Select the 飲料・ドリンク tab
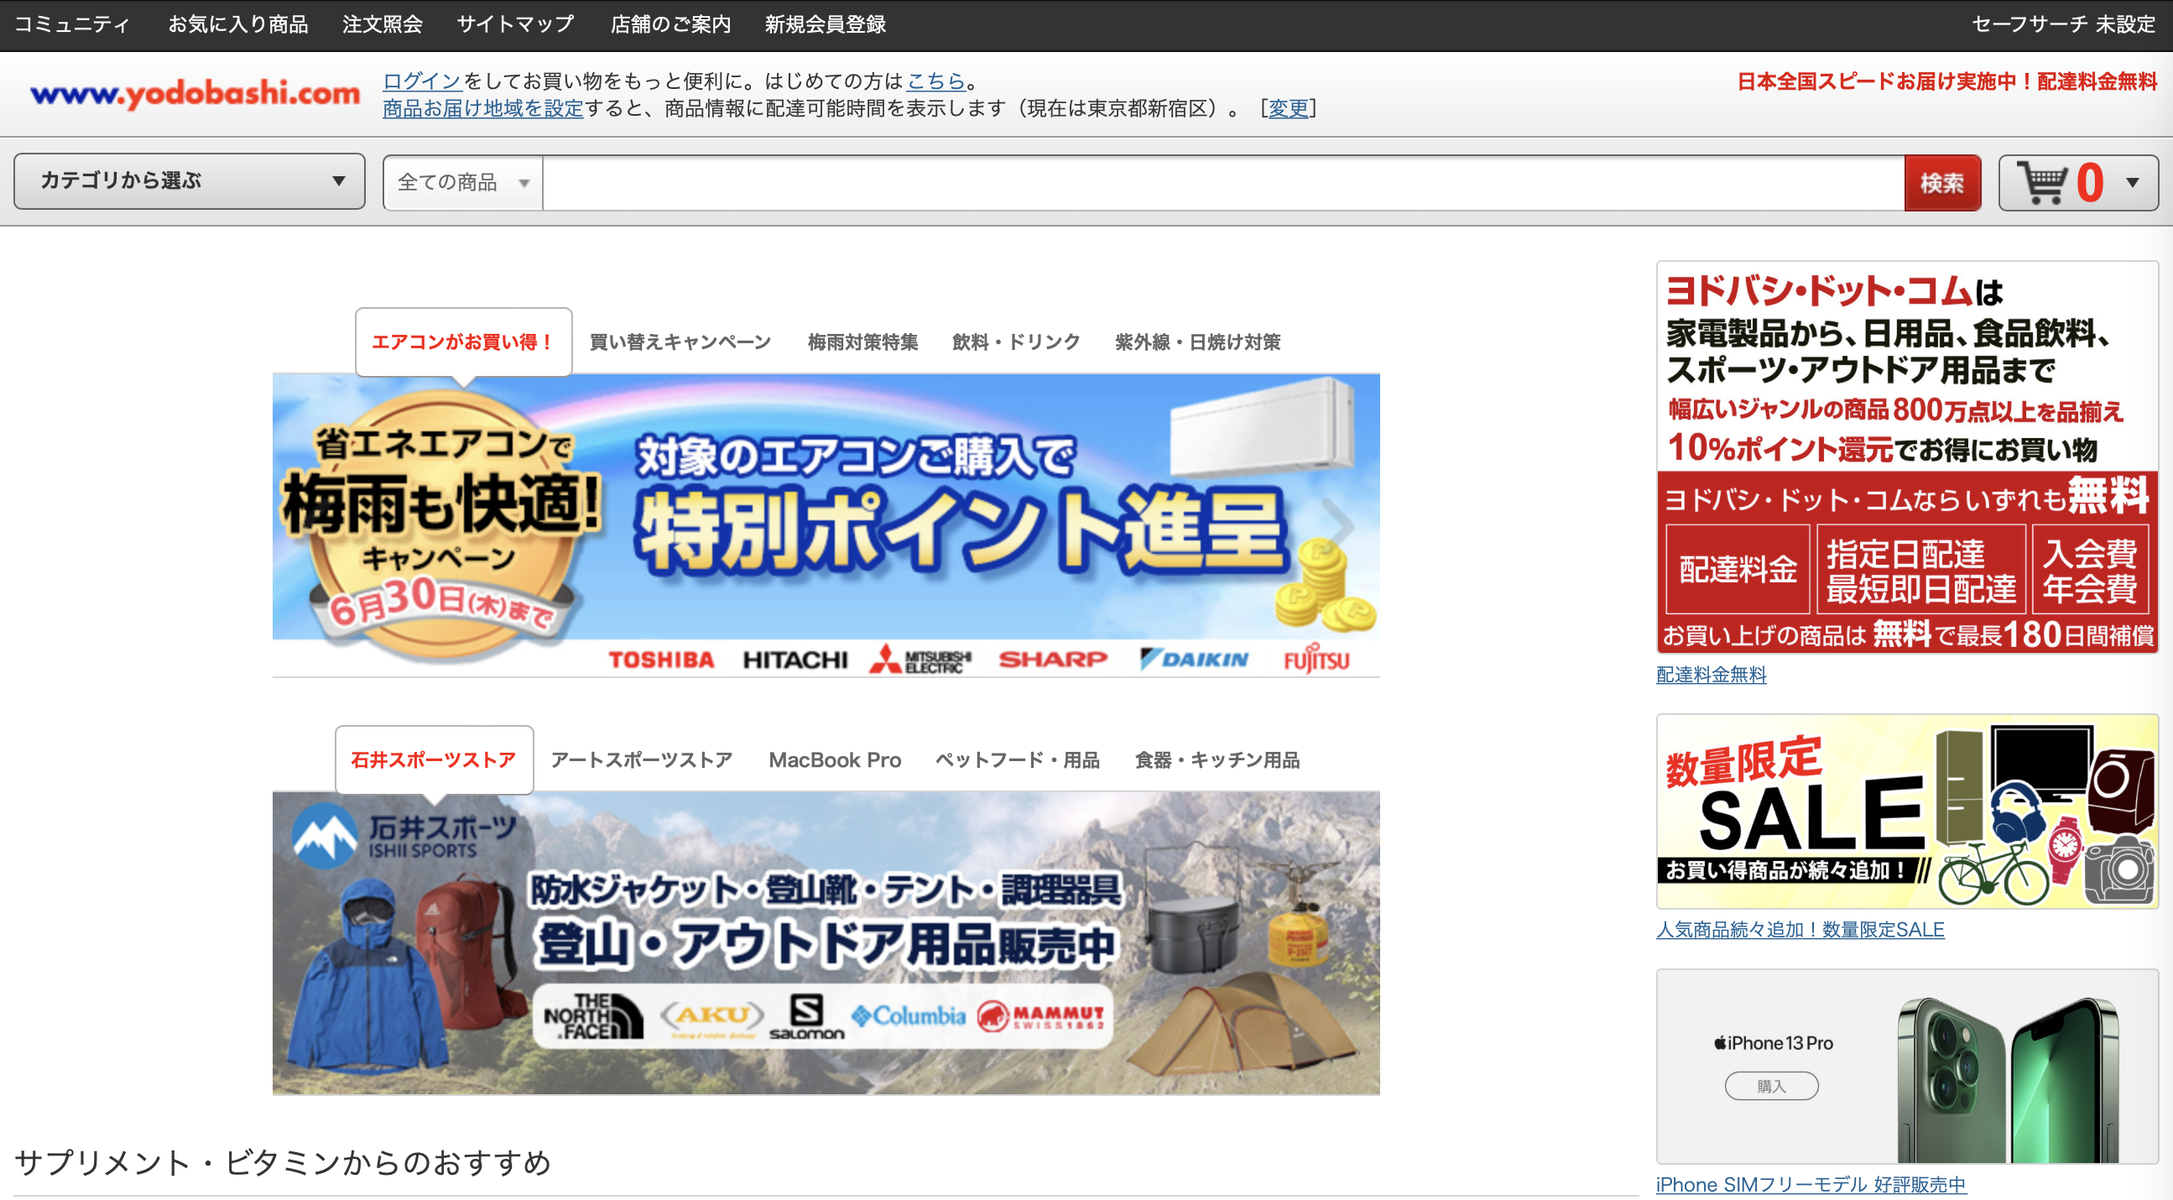 tap(1016, 342)
